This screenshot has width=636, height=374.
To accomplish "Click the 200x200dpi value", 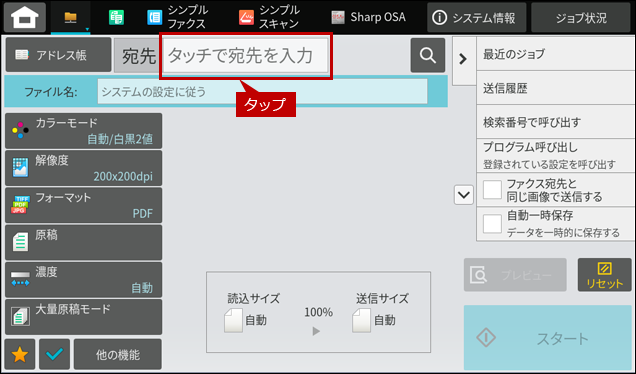I will 123,176.
